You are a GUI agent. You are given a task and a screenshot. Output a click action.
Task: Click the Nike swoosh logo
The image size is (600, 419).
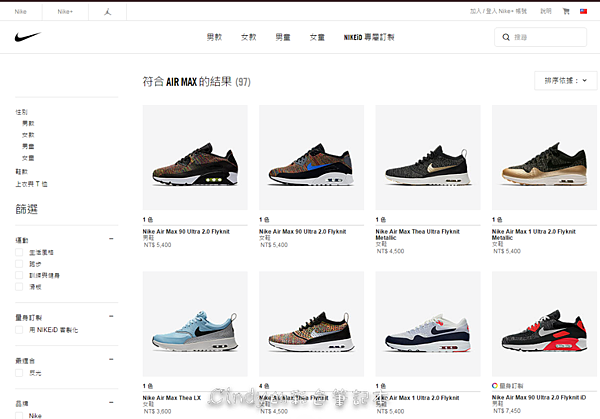pyautogui.click(x=28, y=37)
